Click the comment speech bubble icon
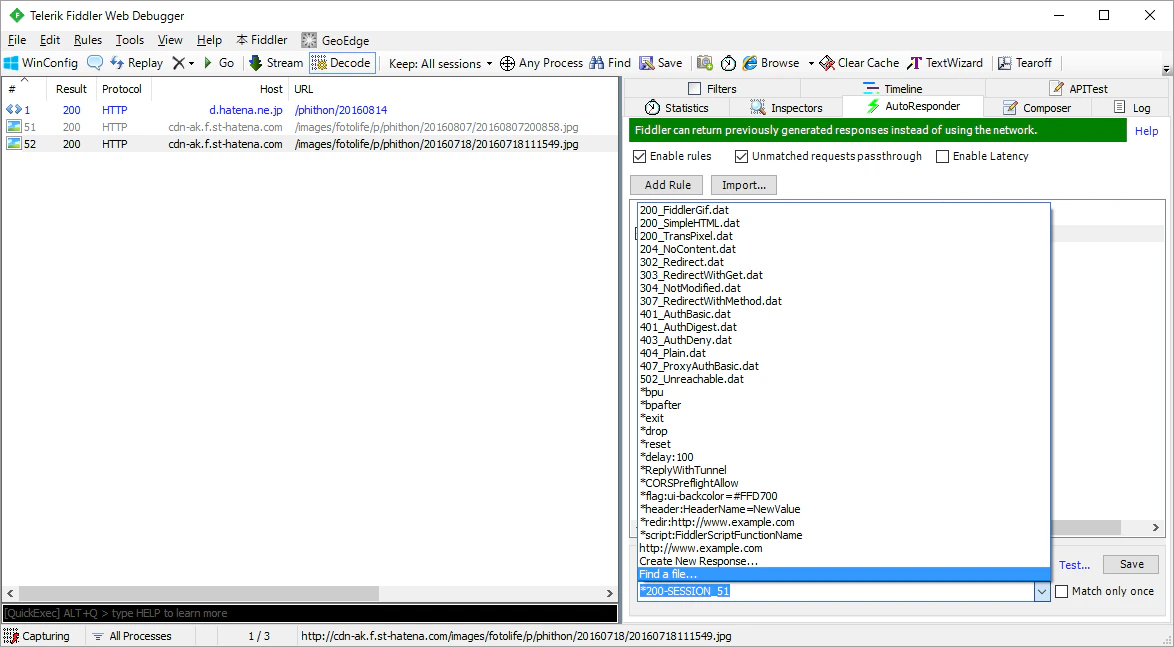The width and height of the screenshot is (1174, 647). click(94, 63)
